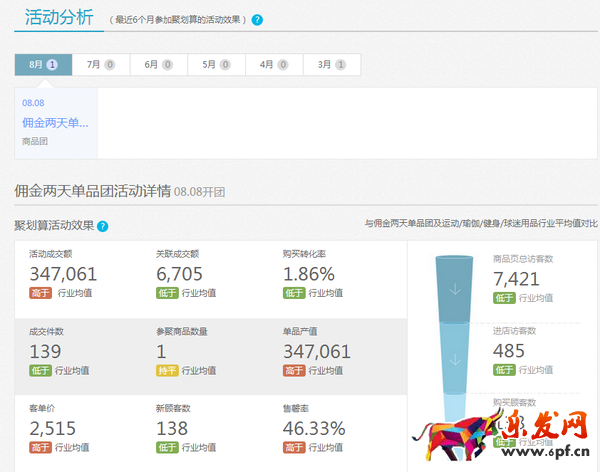Viewport: 600px width, 472px height.
Task: Click the 高于 badge under 单品产值
Action: pos(294,370)
